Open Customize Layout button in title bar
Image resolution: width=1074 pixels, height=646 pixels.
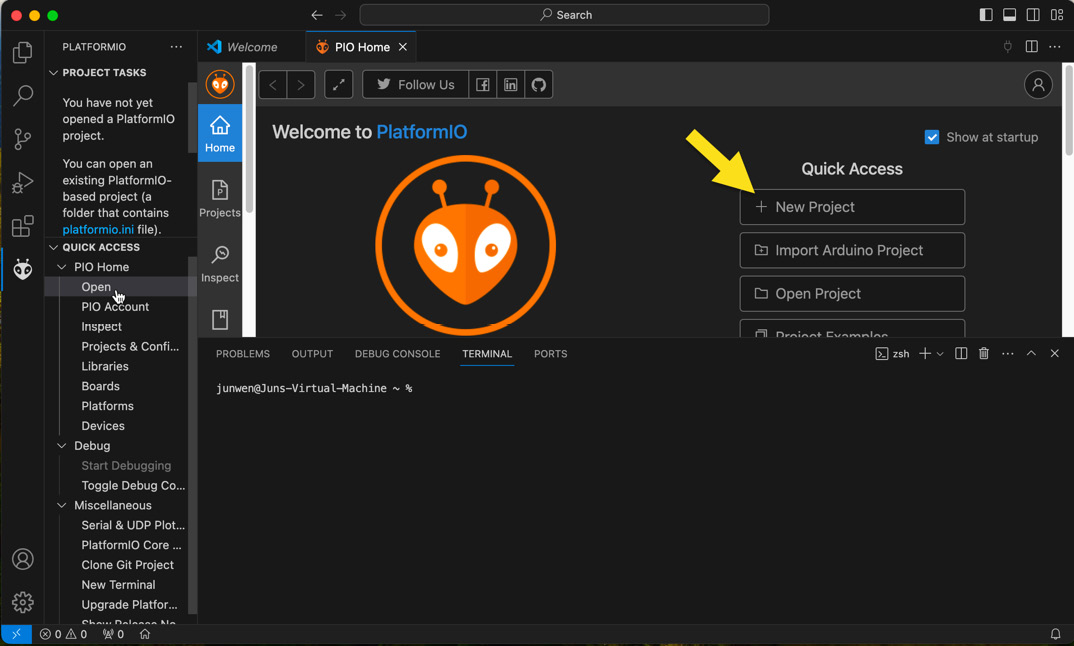pyautogui.click(x=1057, y=15)
